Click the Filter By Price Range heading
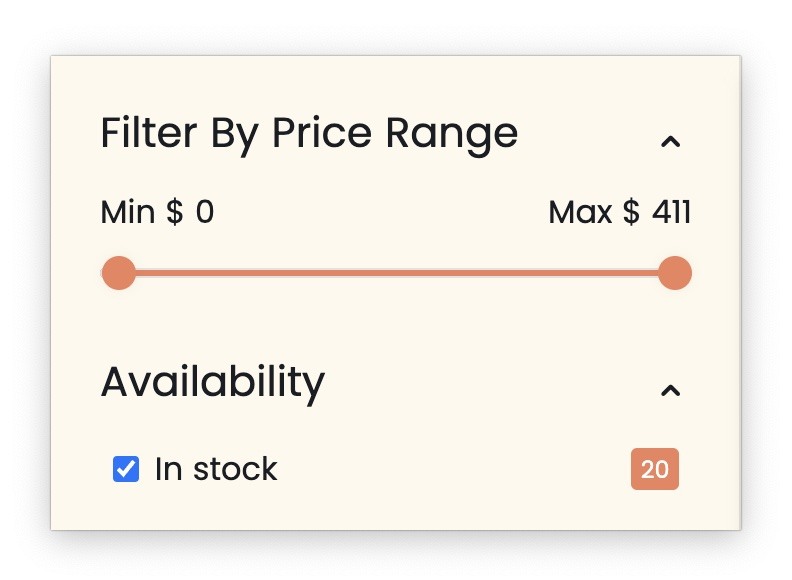 309,133
